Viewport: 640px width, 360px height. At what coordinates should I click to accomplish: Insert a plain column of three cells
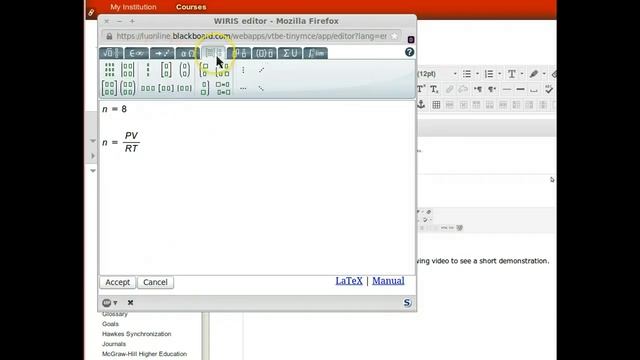(x=148, y=70)
